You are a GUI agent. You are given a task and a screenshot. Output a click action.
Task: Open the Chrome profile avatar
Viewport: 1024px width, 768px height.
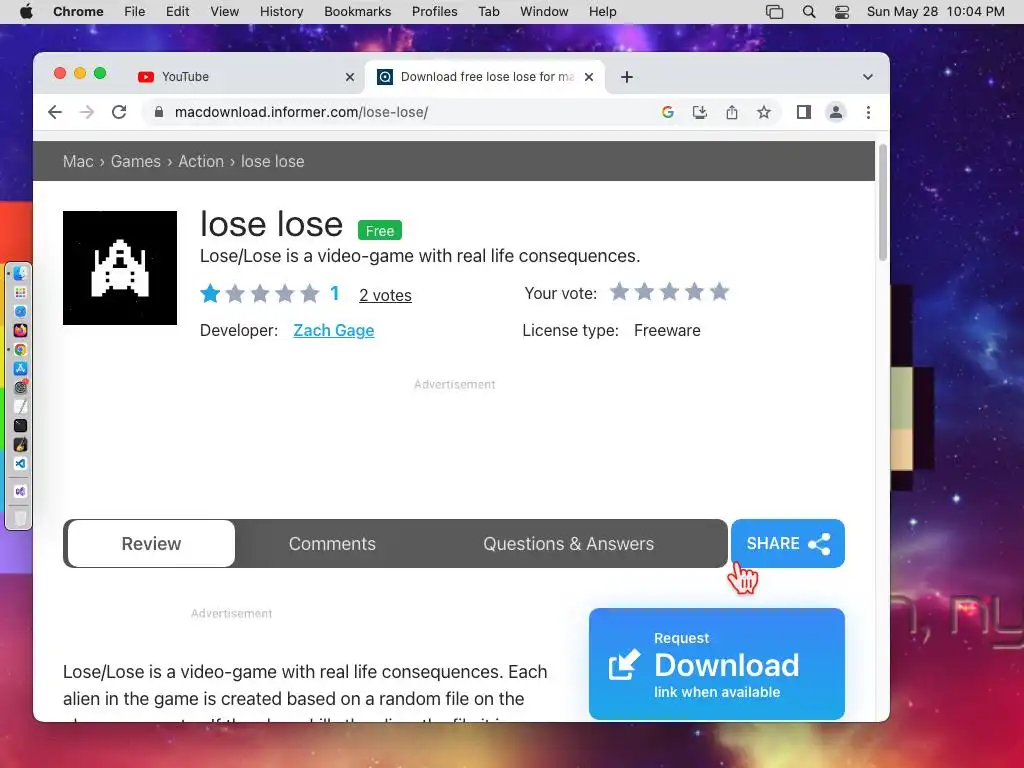pyautogui.click(x=835, y=112)
